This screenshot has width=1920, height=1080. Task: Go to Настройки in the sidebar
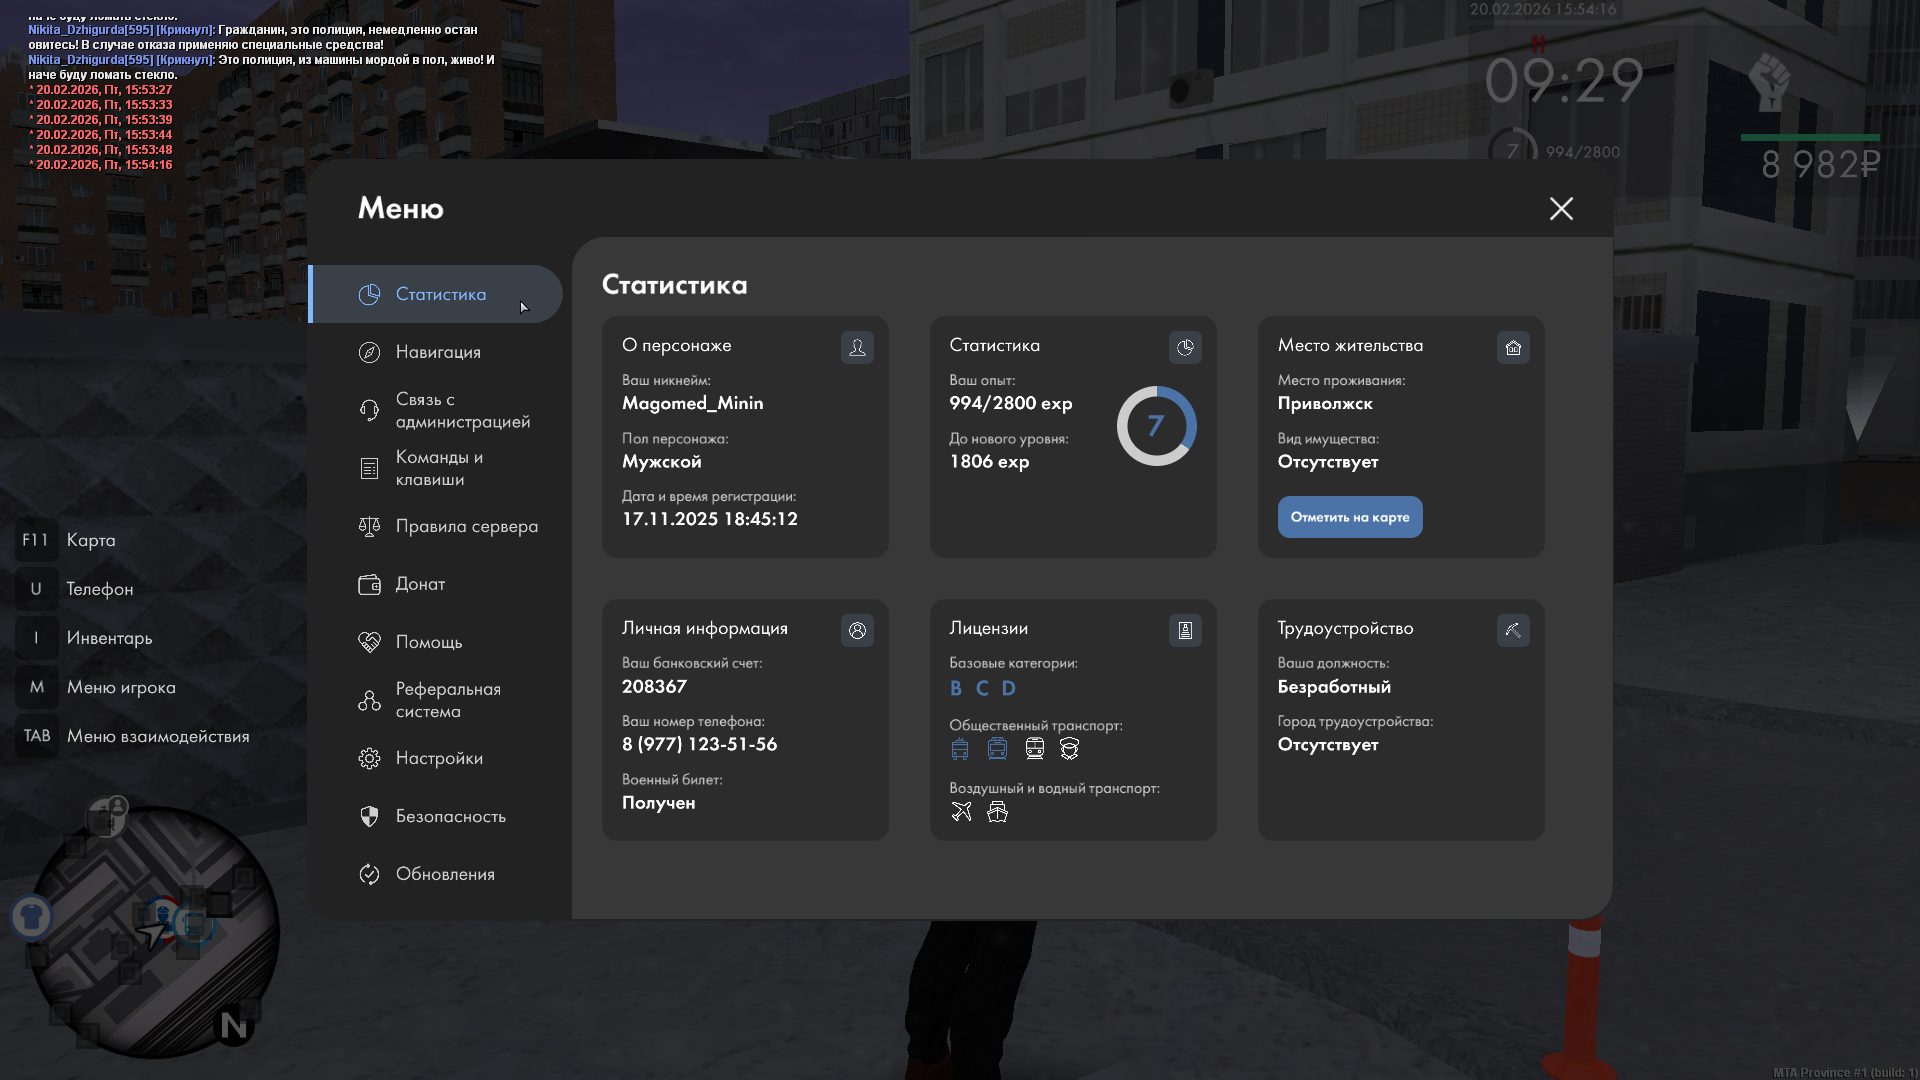pos(438,758)
